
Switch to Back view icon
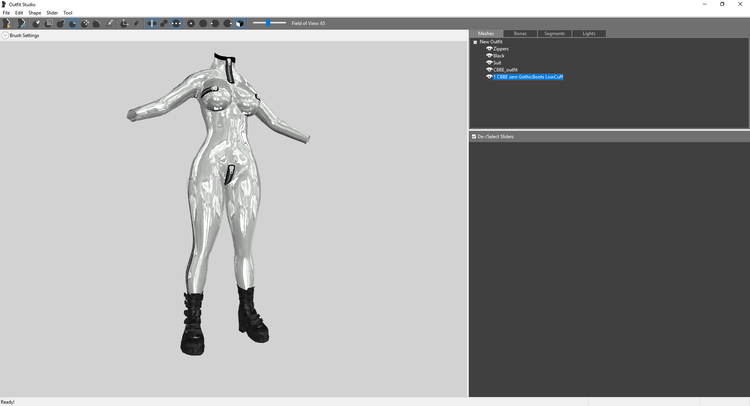(x=203, y=23)
